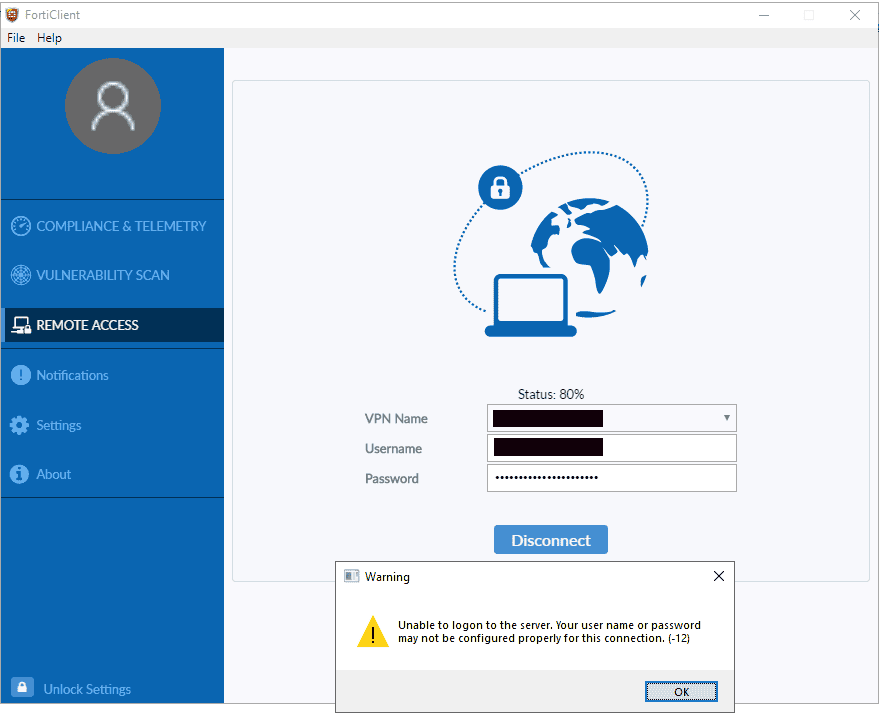Click the FortiClient shield icon in title bar
The width and height of the screenshot is (879, 717).
pyautogui.click(x=12, y=15)
